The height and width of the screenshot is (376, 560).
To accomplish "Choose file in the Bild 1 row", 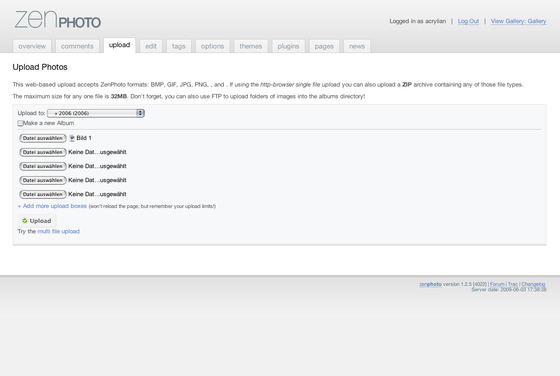I will [43, 138].
